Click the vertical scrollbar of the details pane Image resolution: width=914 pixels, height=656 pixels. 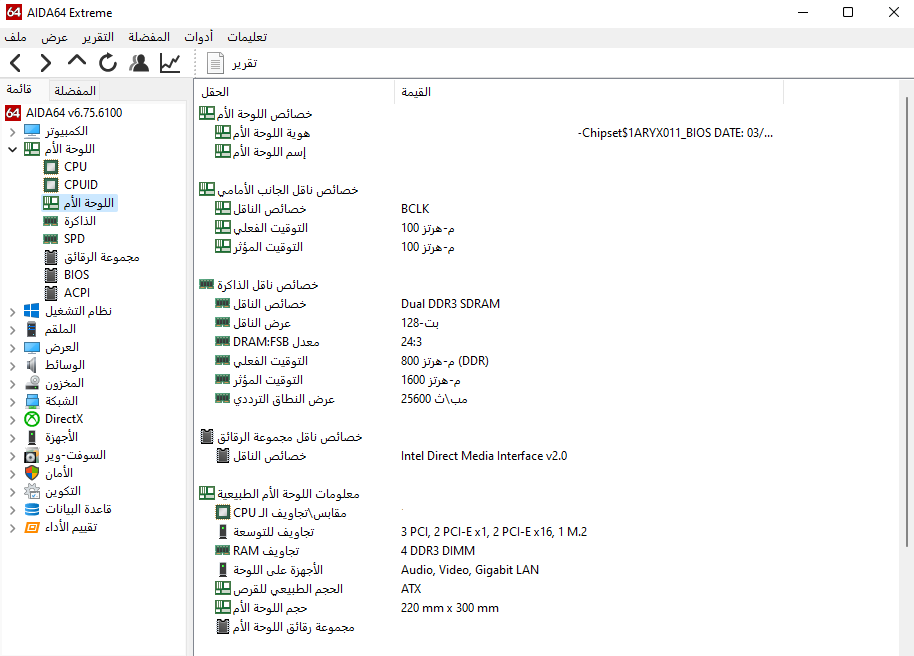(x=906, y=321)
